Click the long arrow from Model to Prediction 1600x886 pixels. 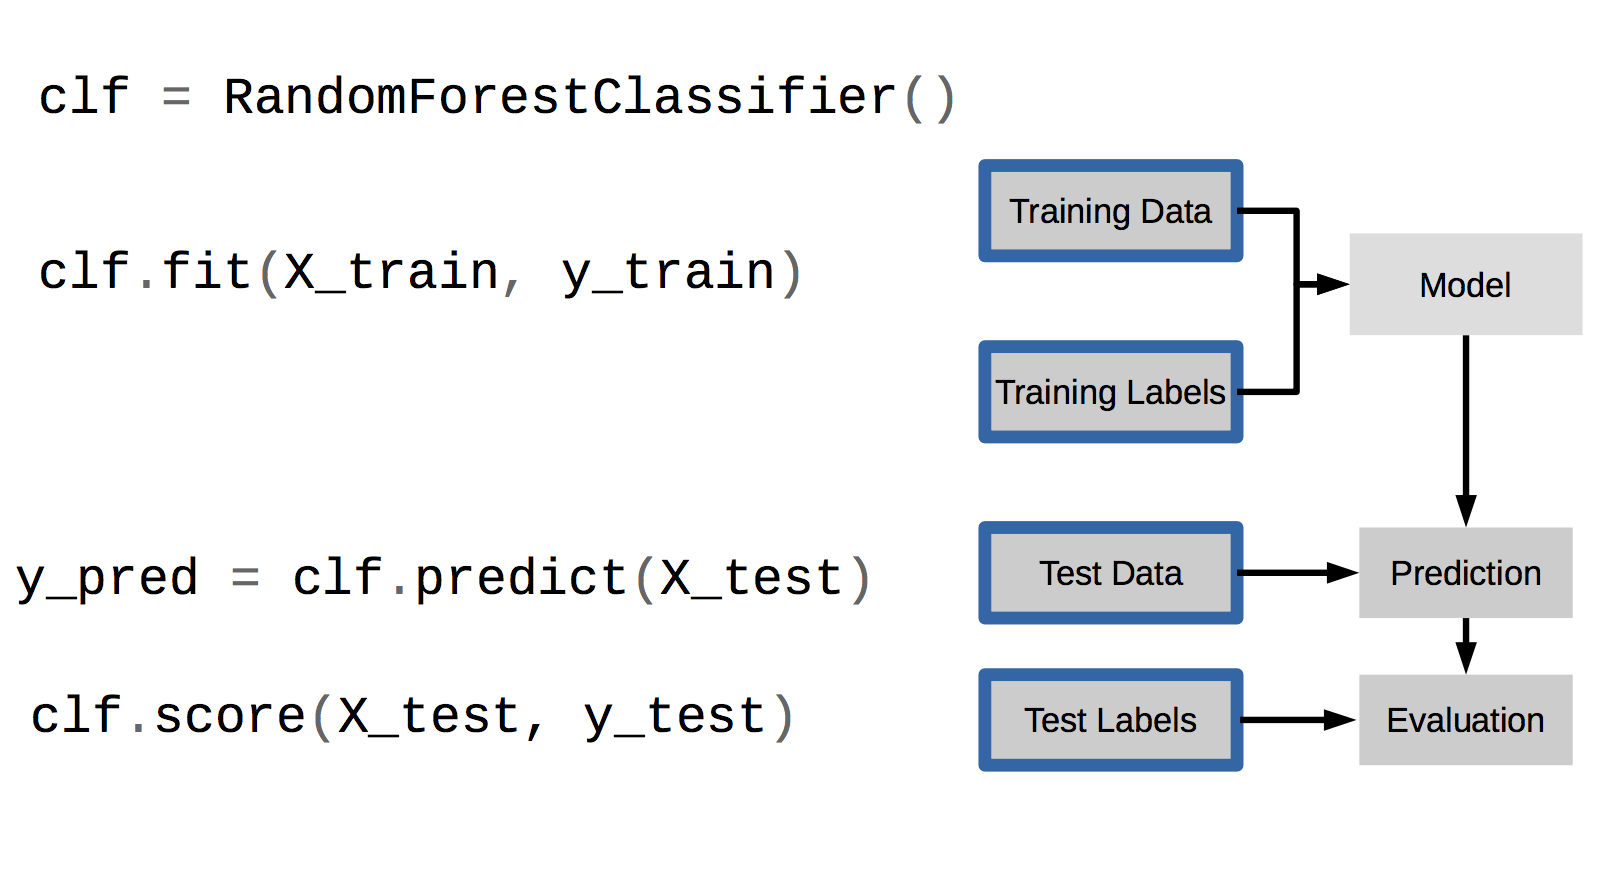[1466, 431]
